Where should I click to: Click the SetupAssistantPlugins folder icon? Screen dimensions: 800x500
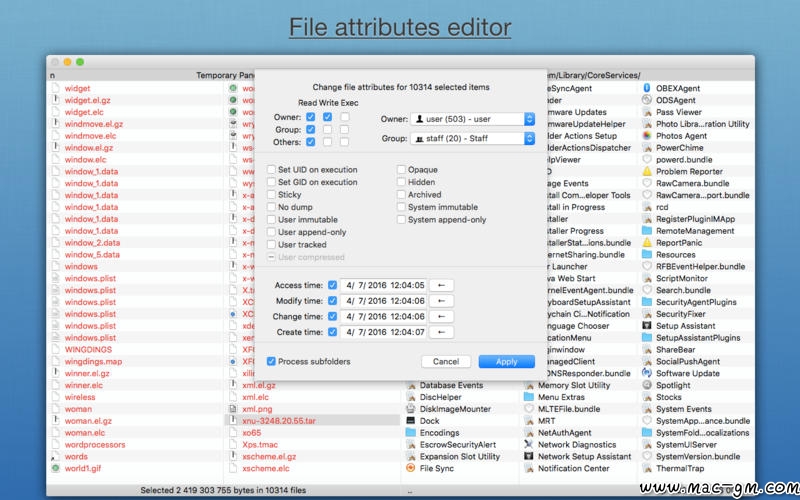click(x=647, y=337)
